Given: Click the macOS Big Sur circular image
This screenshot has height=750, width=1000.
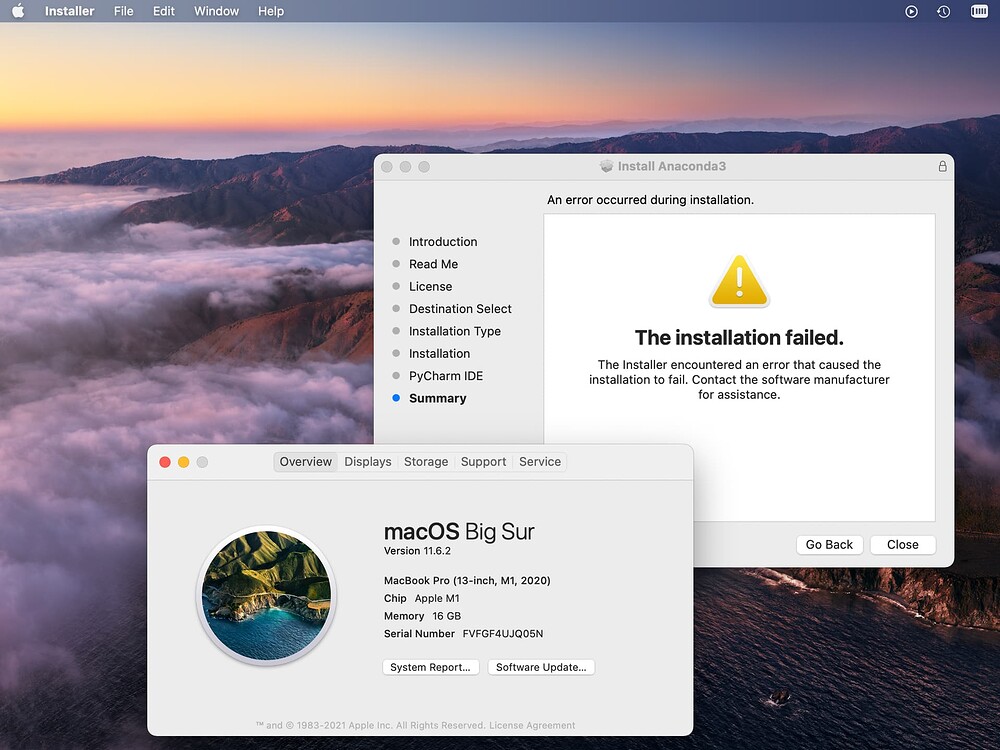Looking at the screenshot, I should pos(266,596).
